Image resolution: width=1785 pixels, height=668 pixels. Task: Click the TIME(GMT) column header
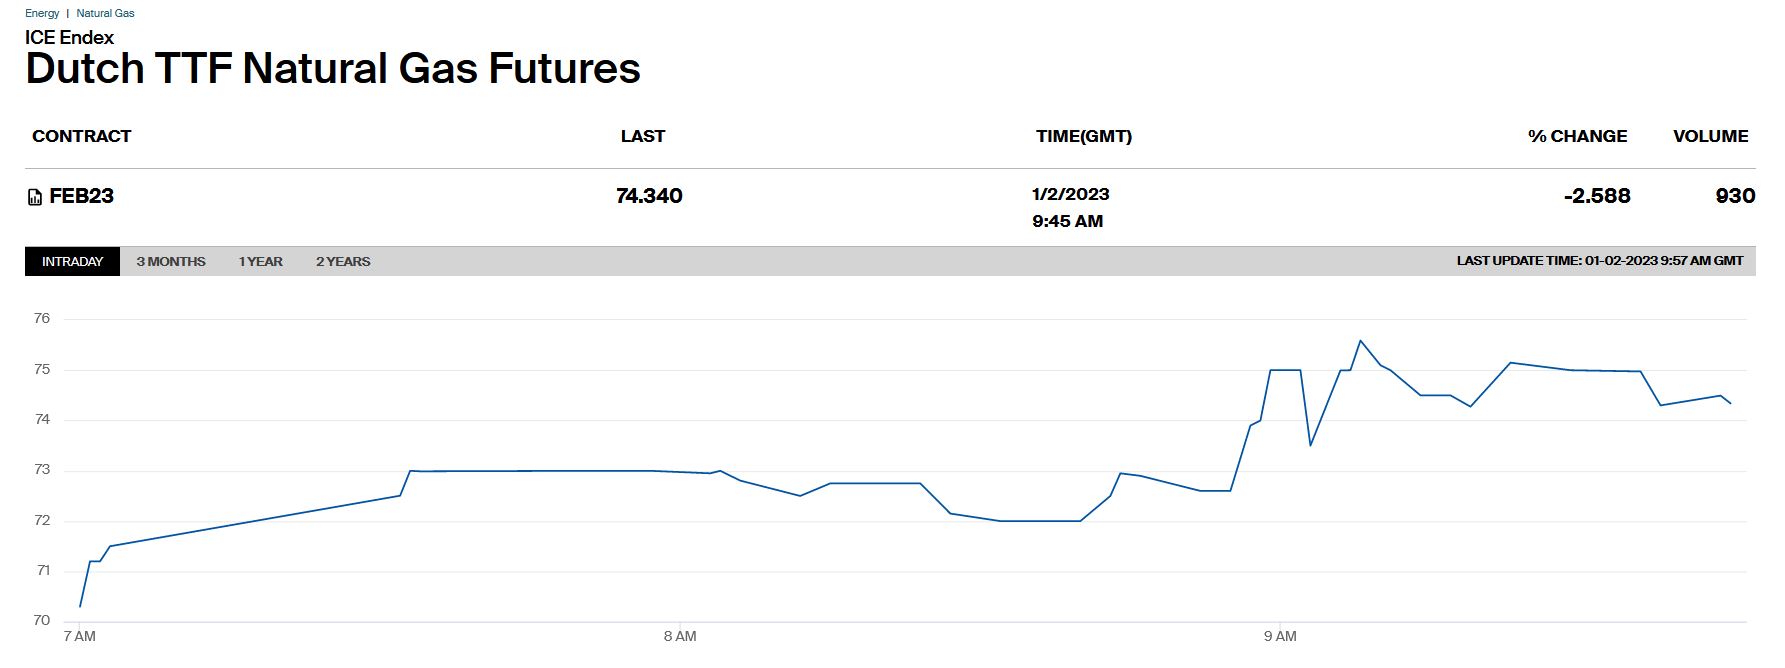pyautogui.click(x=1083, y=136)
